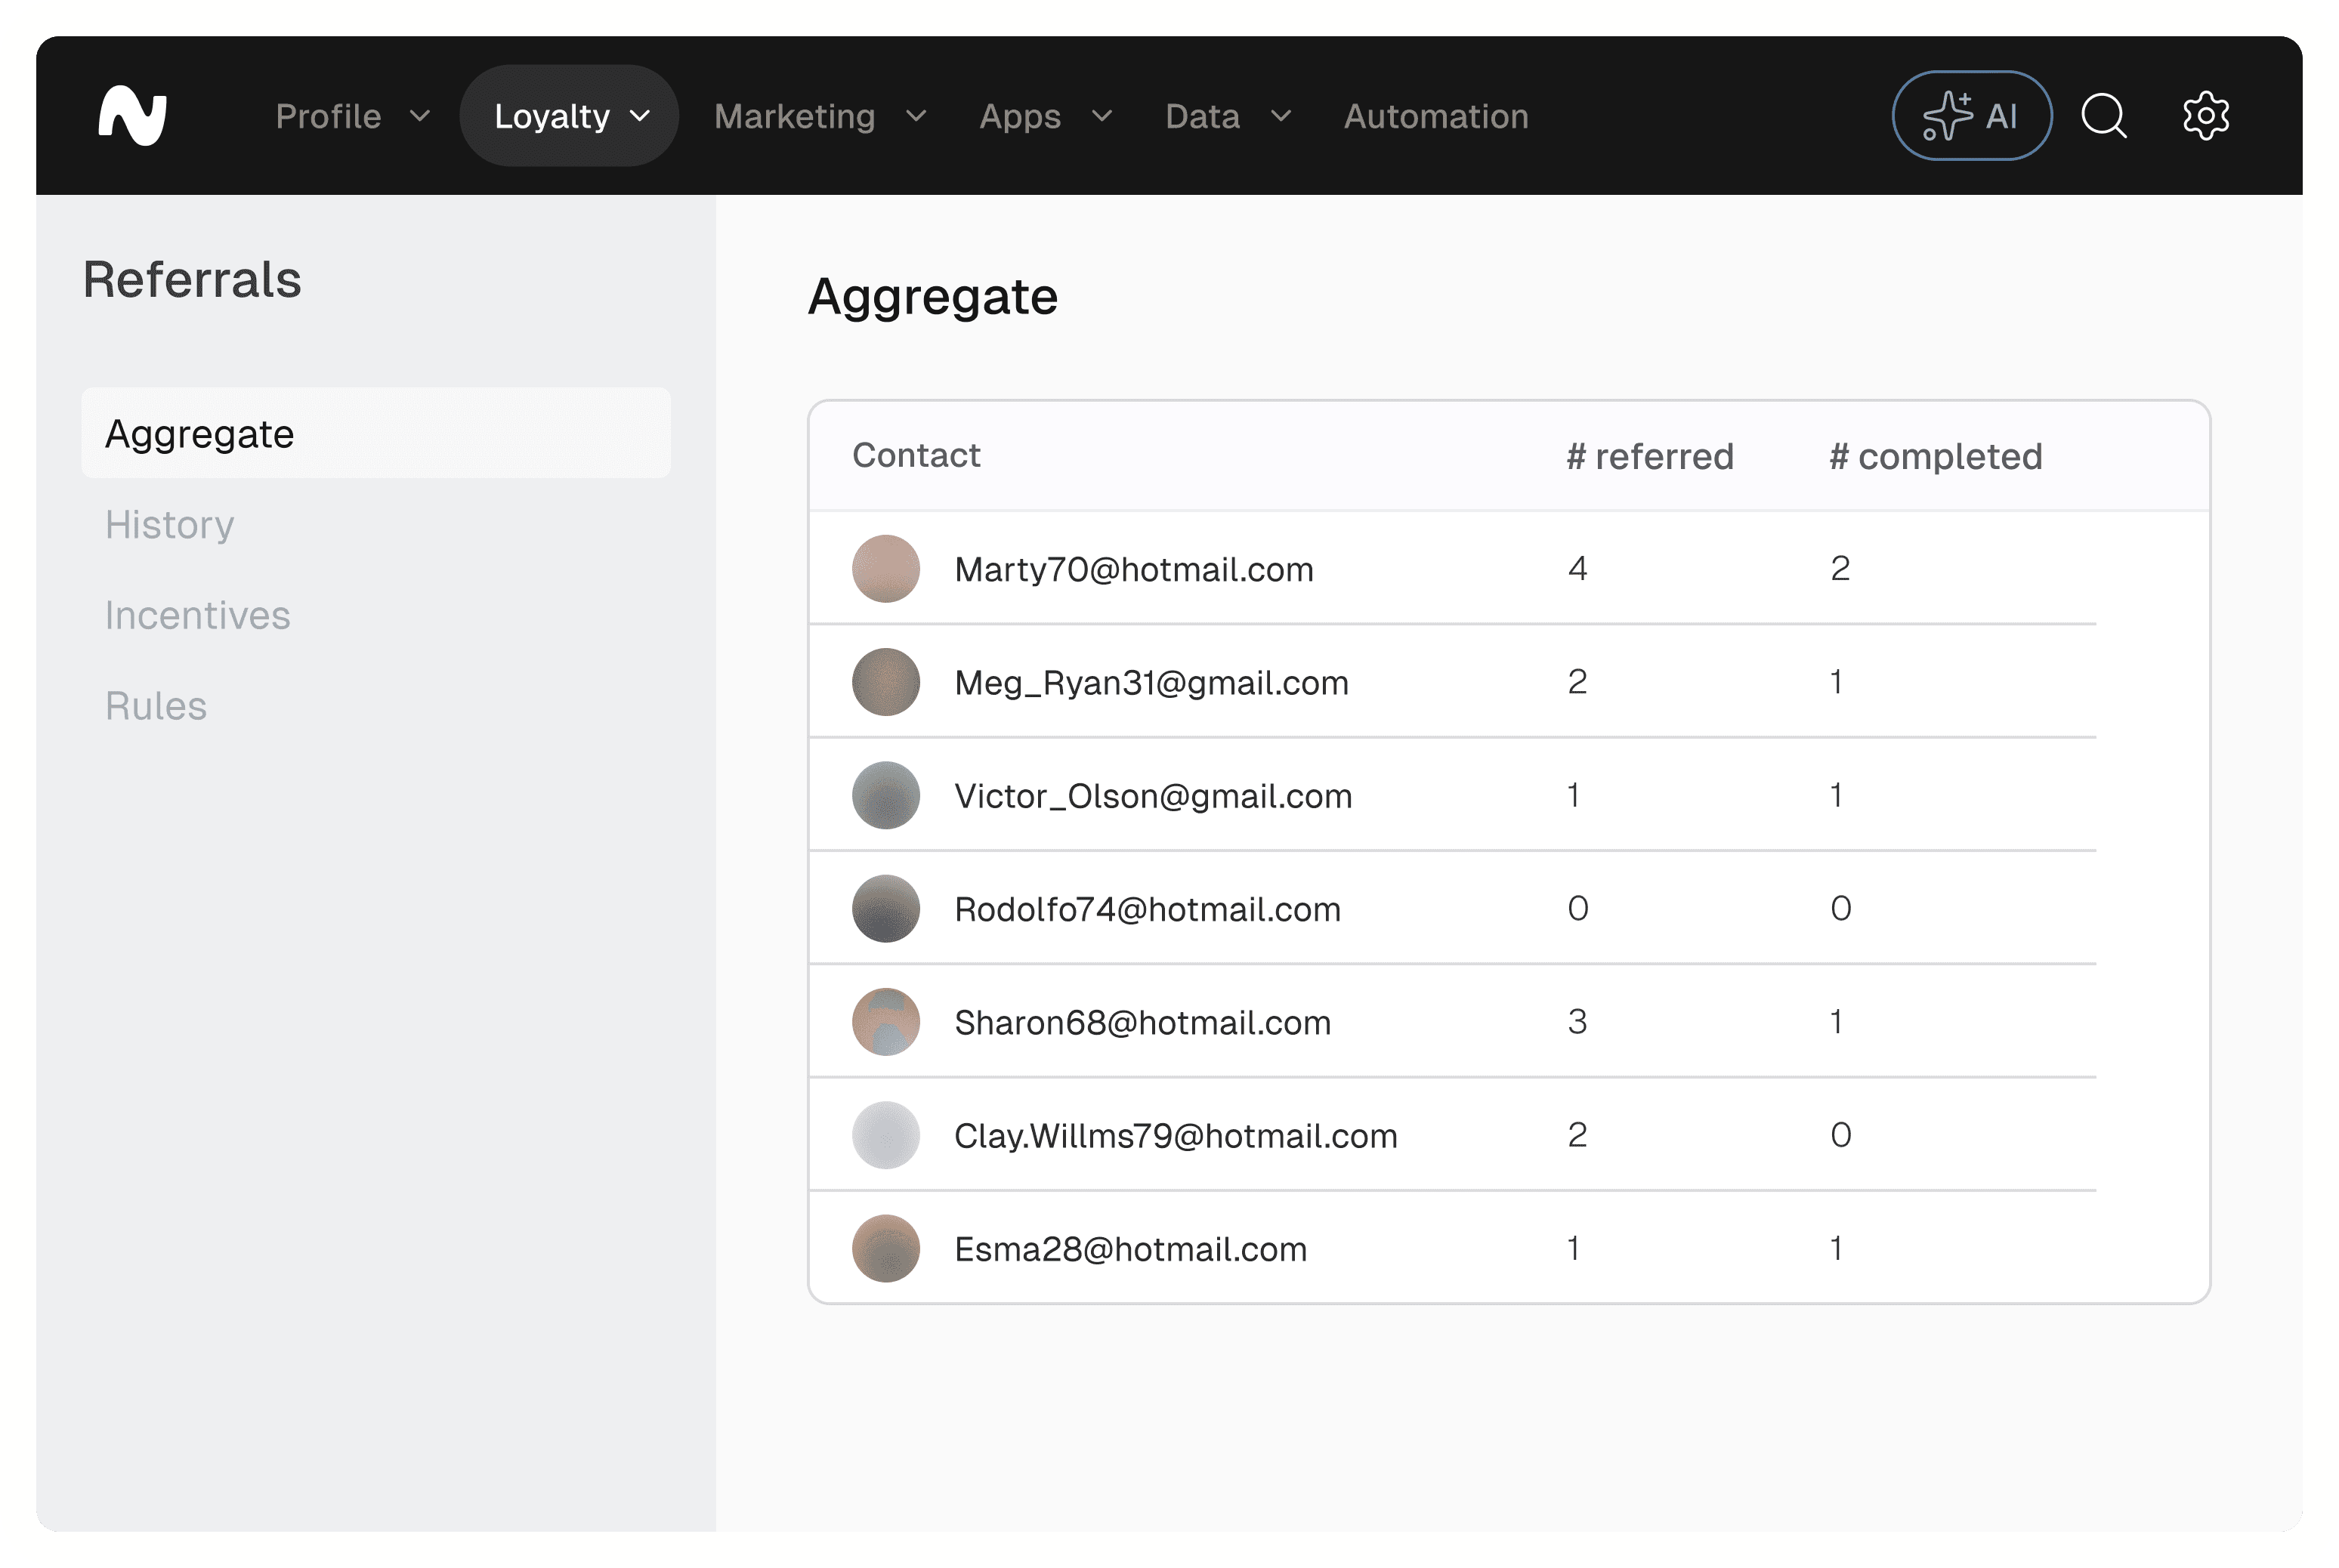2339x1568 pixels.
Task: Expand the Profile dropdown chevron
Action: point(420,116)
